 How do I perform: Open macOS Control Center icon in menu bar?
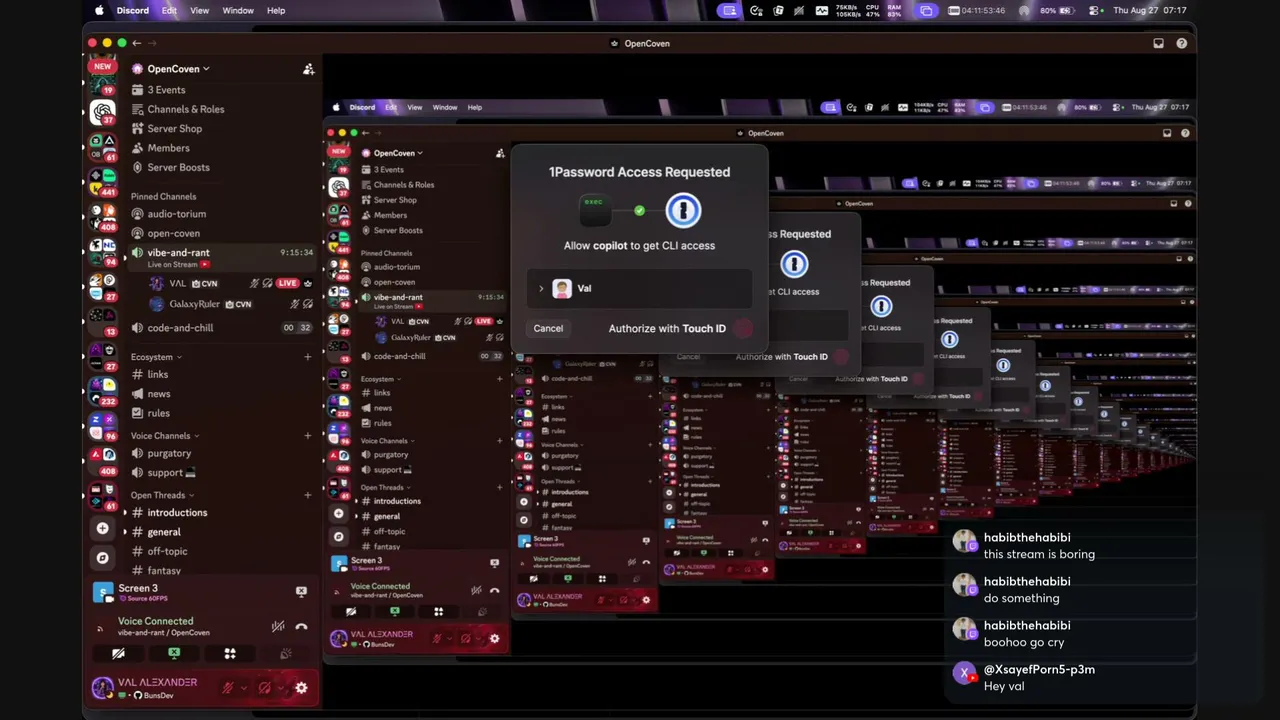[x=1094, y=10]
